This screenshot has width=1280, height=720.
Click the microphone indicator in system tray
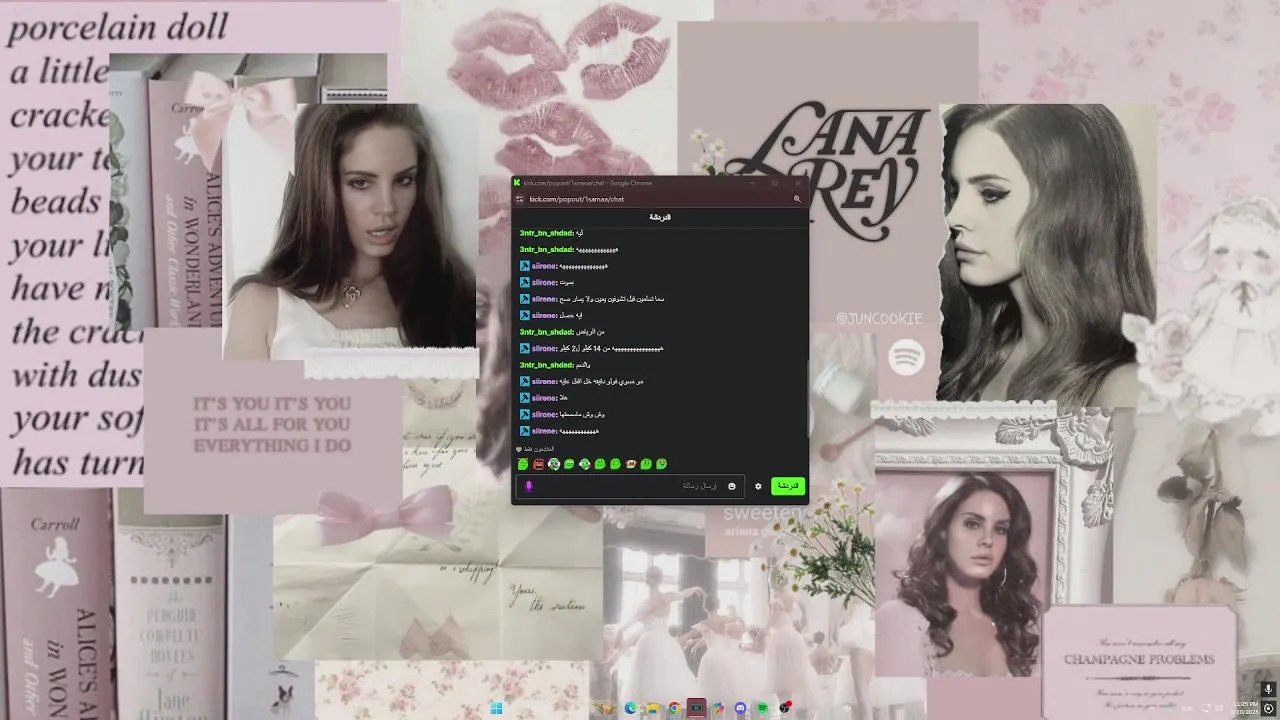pyautogui.click(x=1268, y=689)
